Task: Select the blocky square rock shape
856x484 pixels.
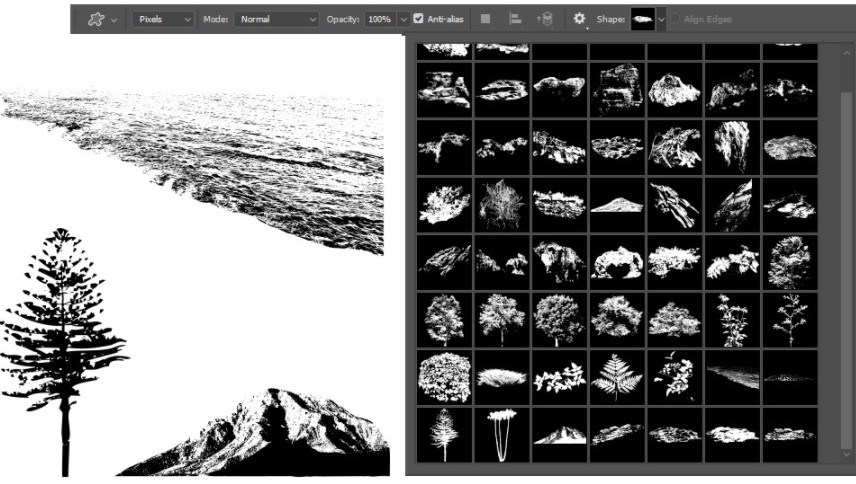Action: [617, 89]
